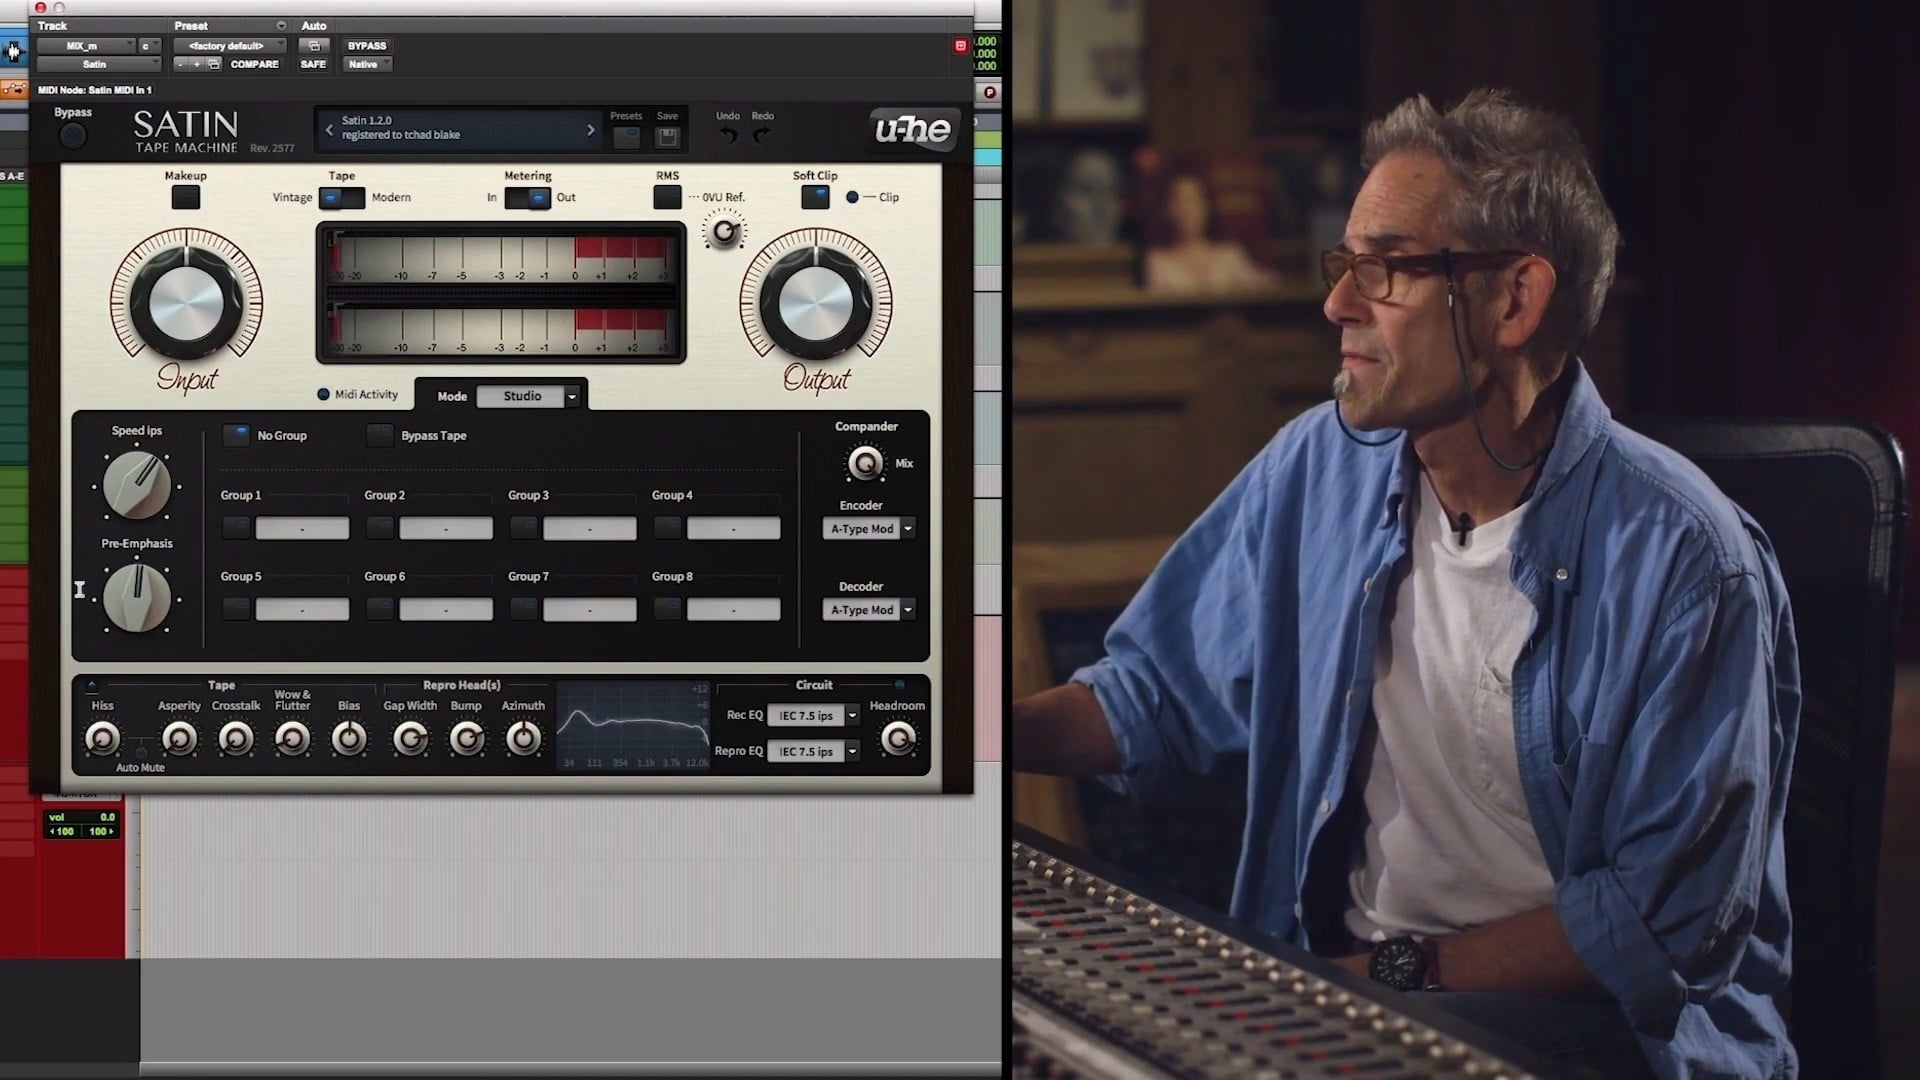Open the Decoder A-Type Mod dropdown
Viewport: 1920px width, 1080px height.
tap(868, 610)
